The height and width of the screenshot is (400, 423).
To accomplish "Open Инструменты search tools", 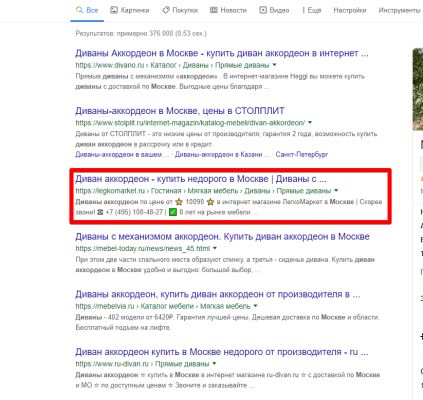I will (399, 10).
